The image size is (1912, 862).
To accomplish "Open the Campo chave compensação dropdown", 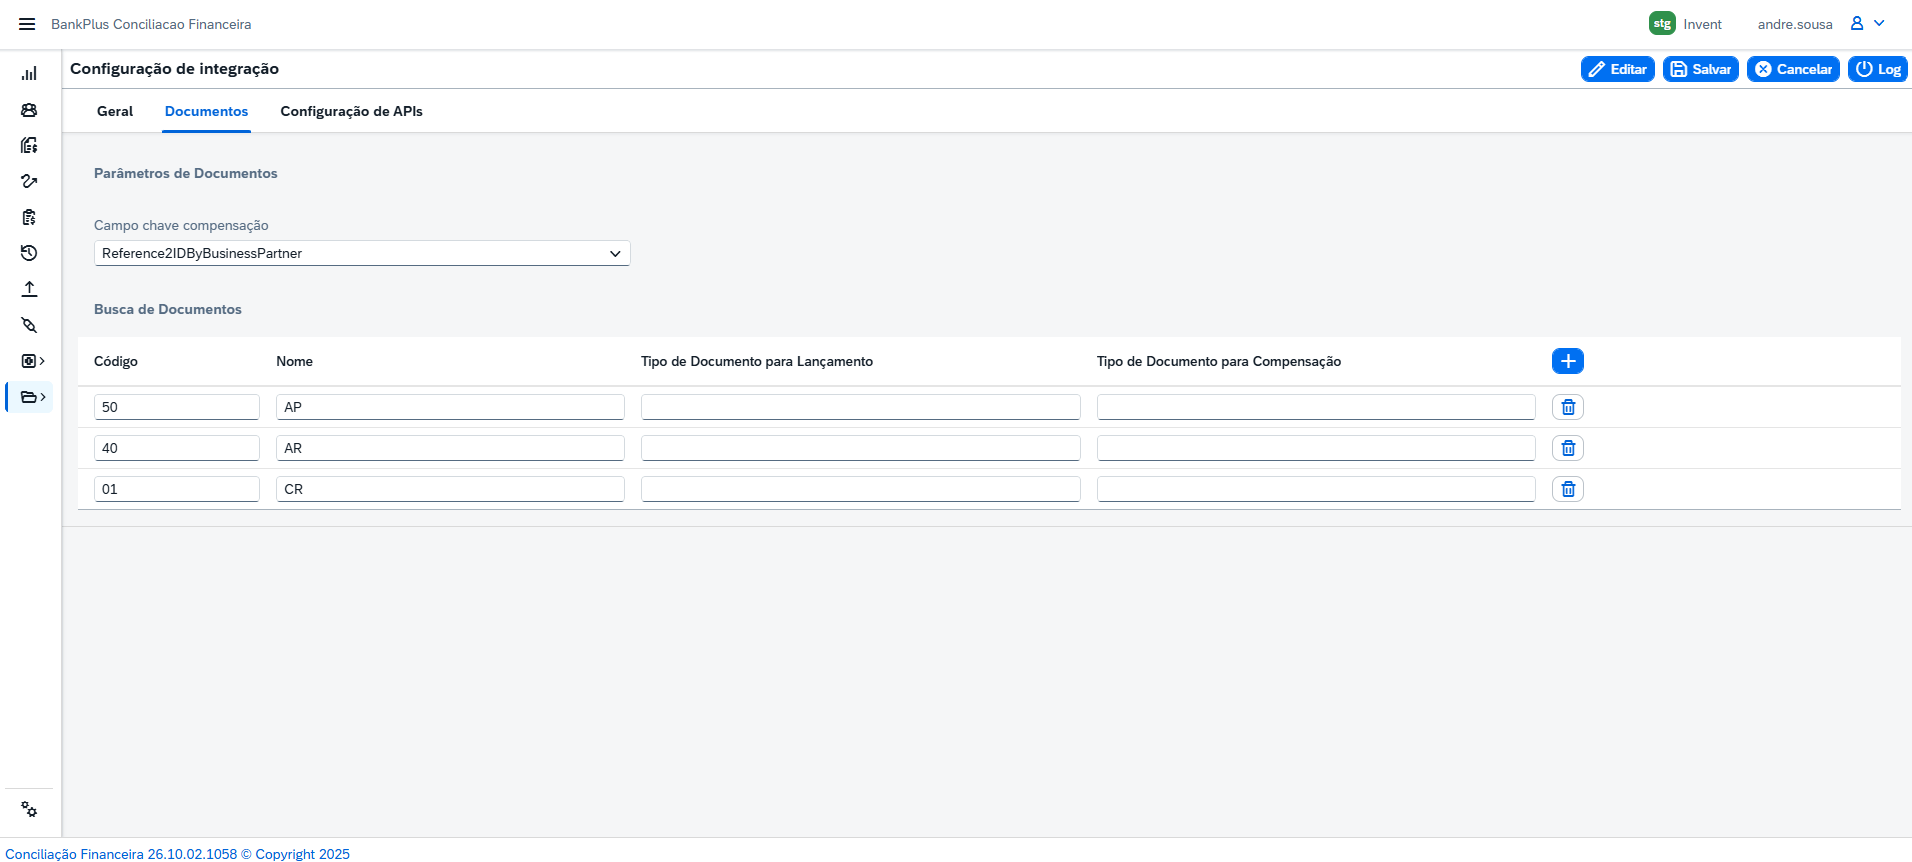I will pyautogui.click(x=362, y=253).
